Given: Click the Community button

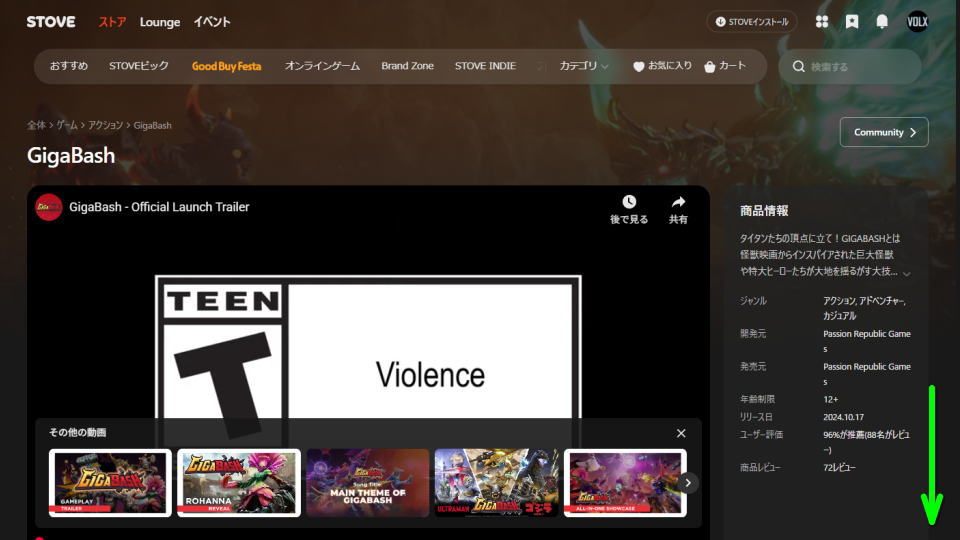Looking at the screenshot, I should [x=884, y=132].
